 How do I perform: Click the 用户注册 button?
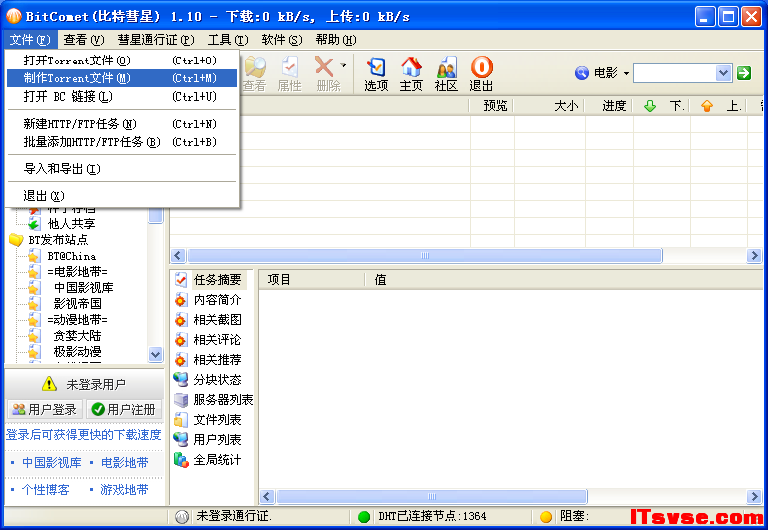pos(124,409)
